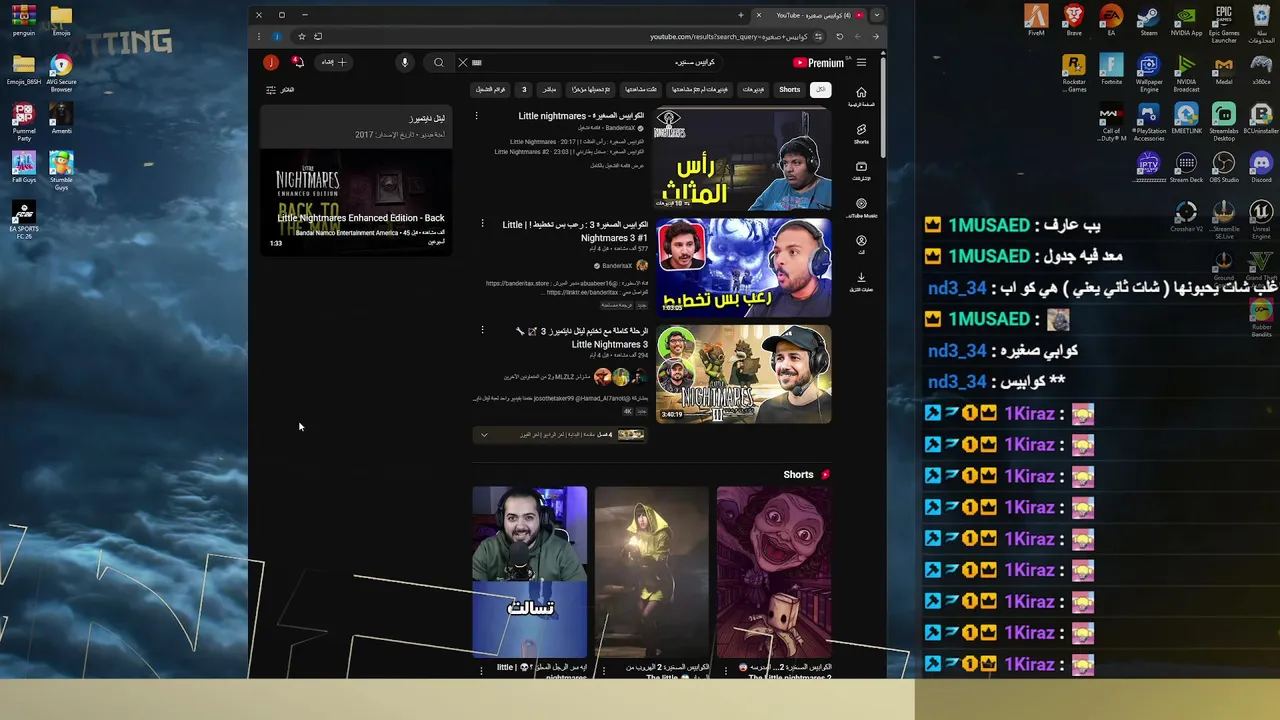This screenshot has height=720, width=1280.
Task: Go to YouTube Home in sidebar
Action: tap(861, 97)
